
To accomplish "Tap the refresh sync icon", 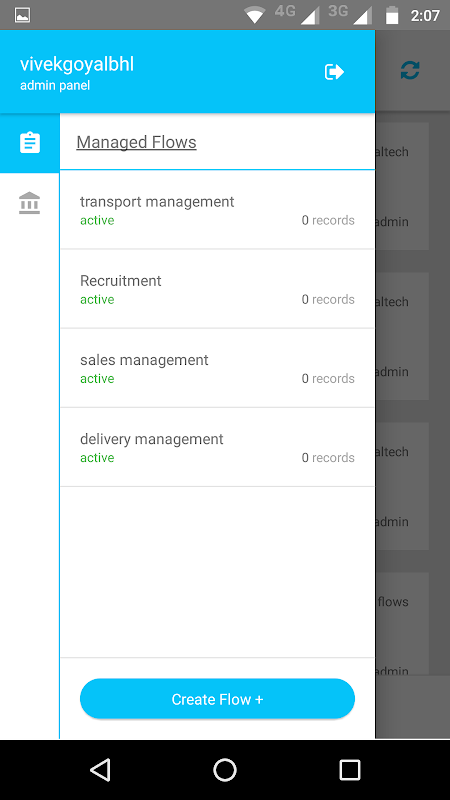I will (x=410, y=70).
